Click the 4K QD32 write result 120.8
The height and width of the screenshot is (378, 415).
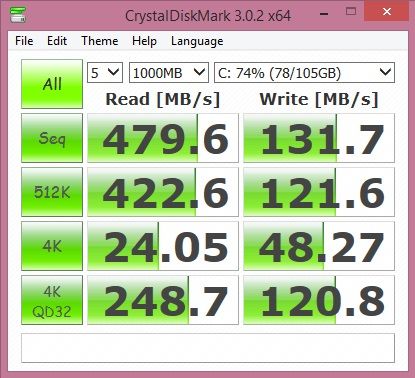319,300
